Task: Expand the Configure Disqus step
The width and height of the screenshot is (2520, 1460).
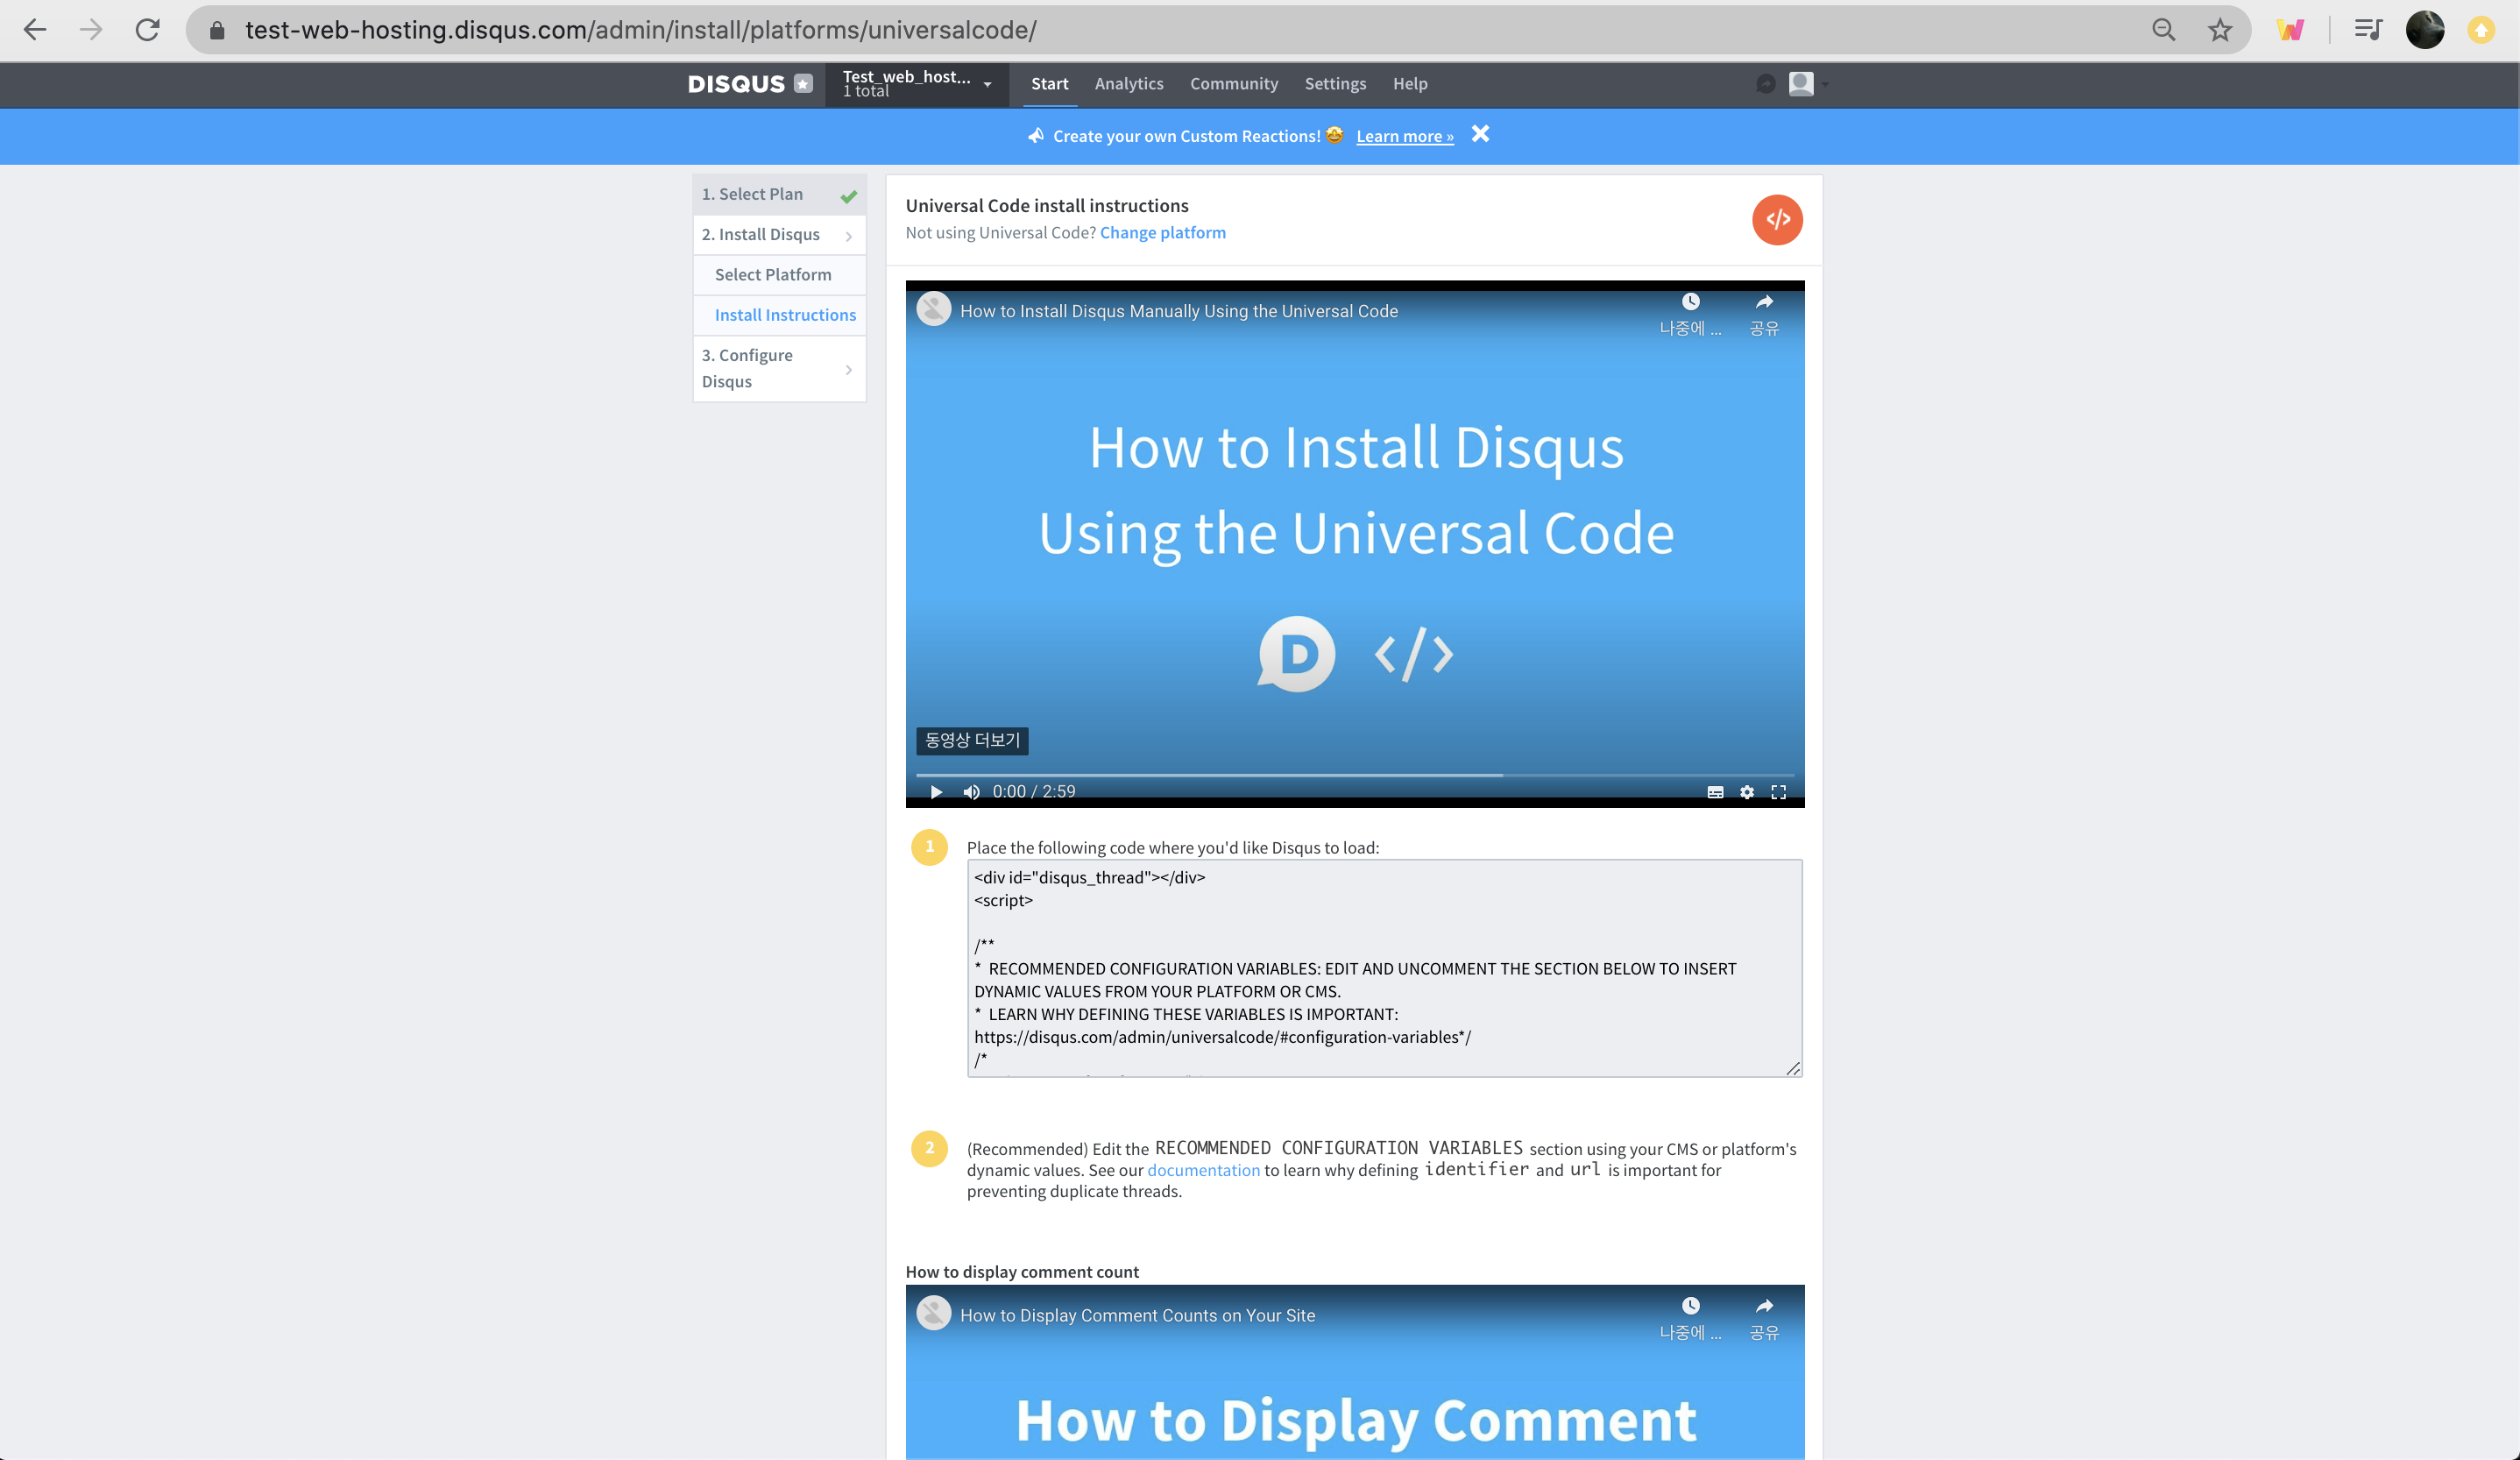Action: [x=778, y=368]
